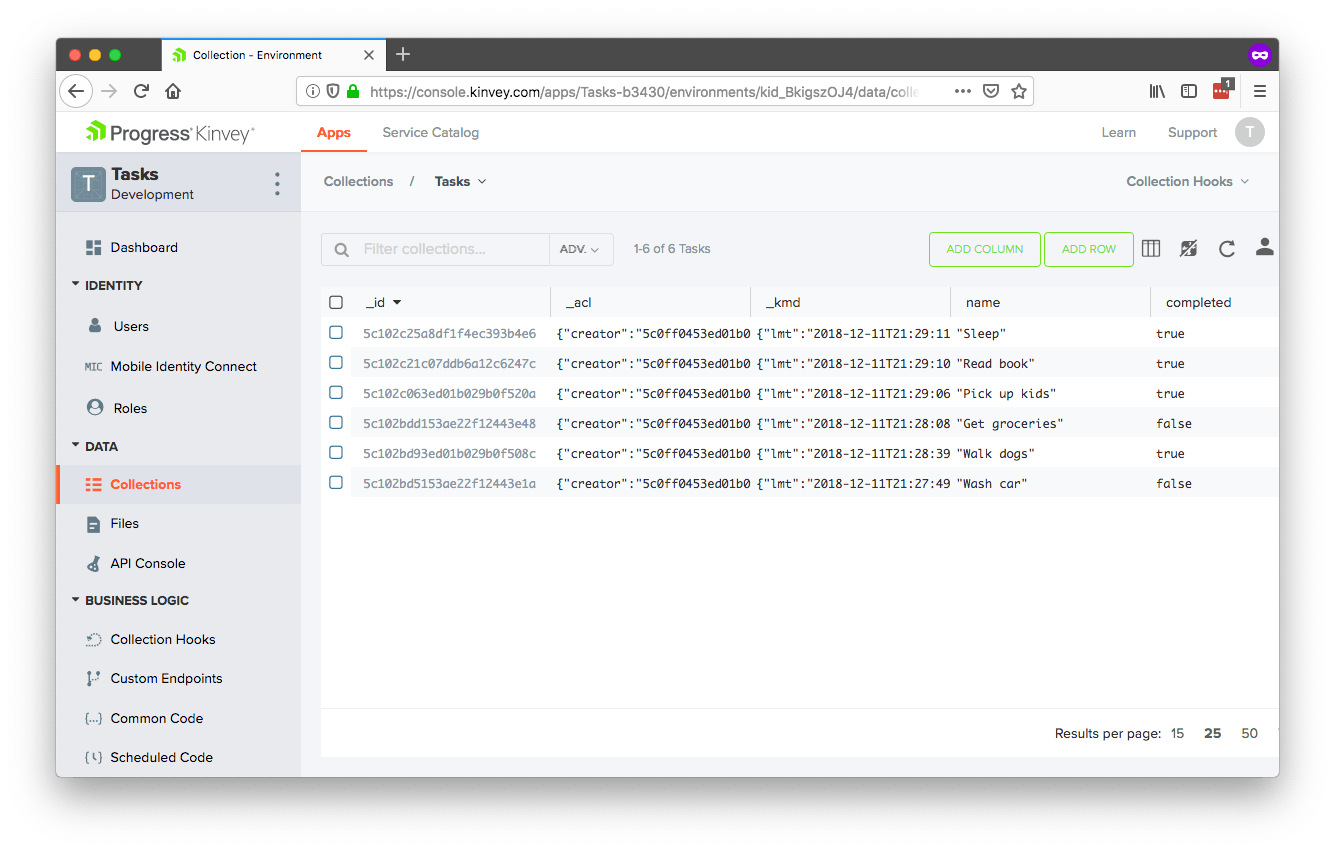Click the Filter collections search field

click(x=450, y=249)
